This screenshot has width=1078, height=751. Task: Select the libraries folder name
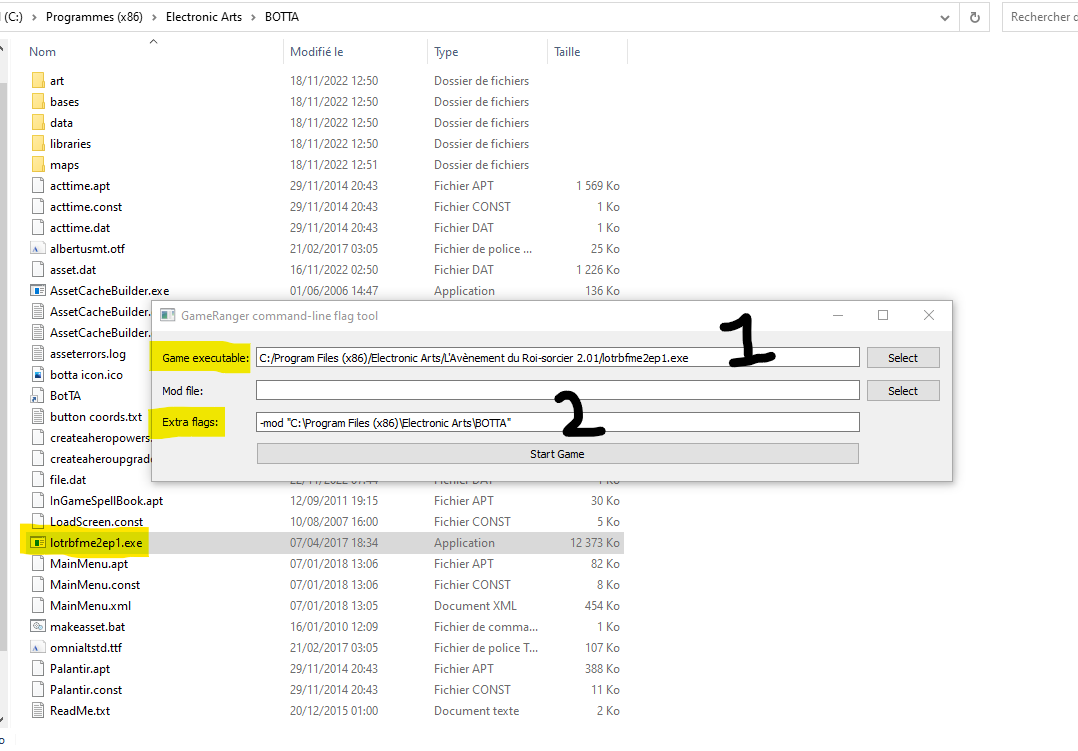click(70, 144)
